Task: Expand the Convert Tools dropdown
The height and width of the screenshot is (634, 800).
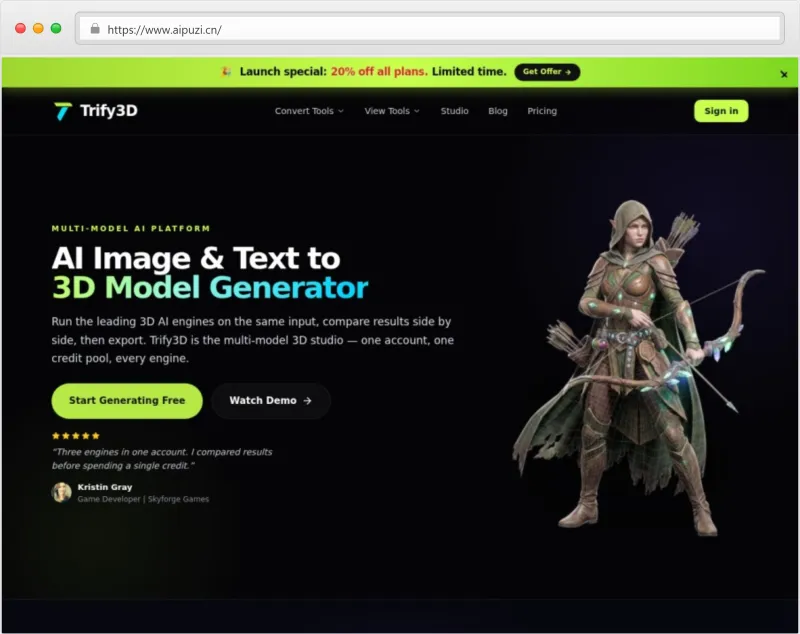Action: click(x=309, y=111)
